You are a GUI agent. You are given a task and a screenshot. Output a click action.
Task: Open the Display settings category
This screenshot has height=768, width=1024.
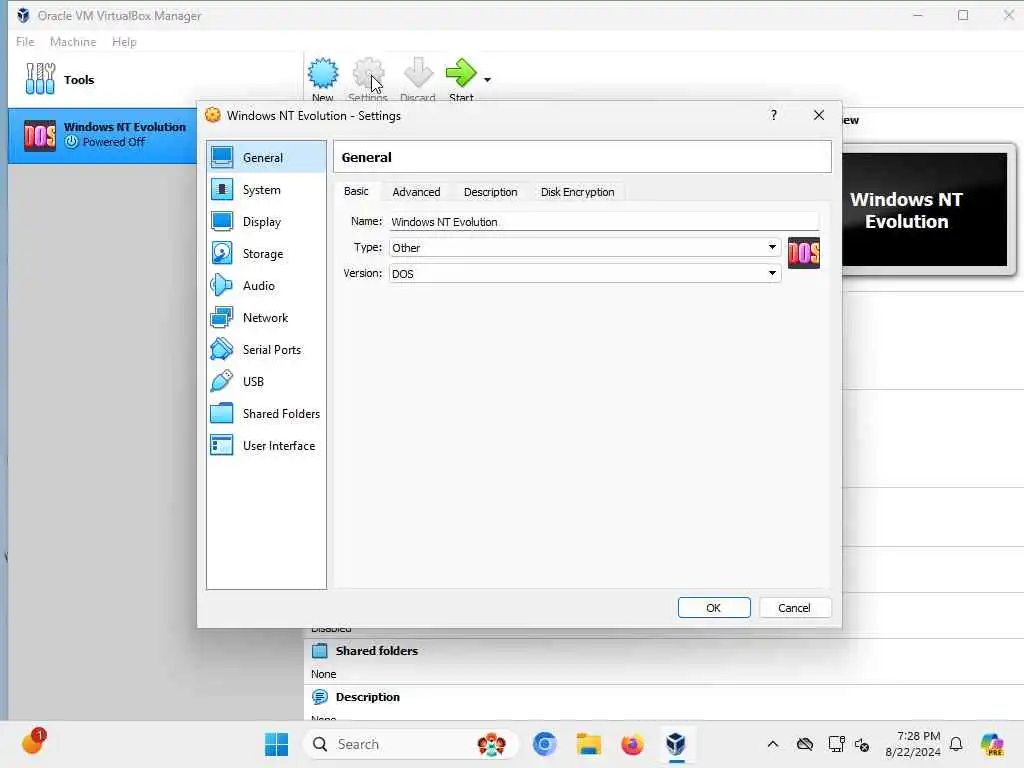[x=266, y=221]
